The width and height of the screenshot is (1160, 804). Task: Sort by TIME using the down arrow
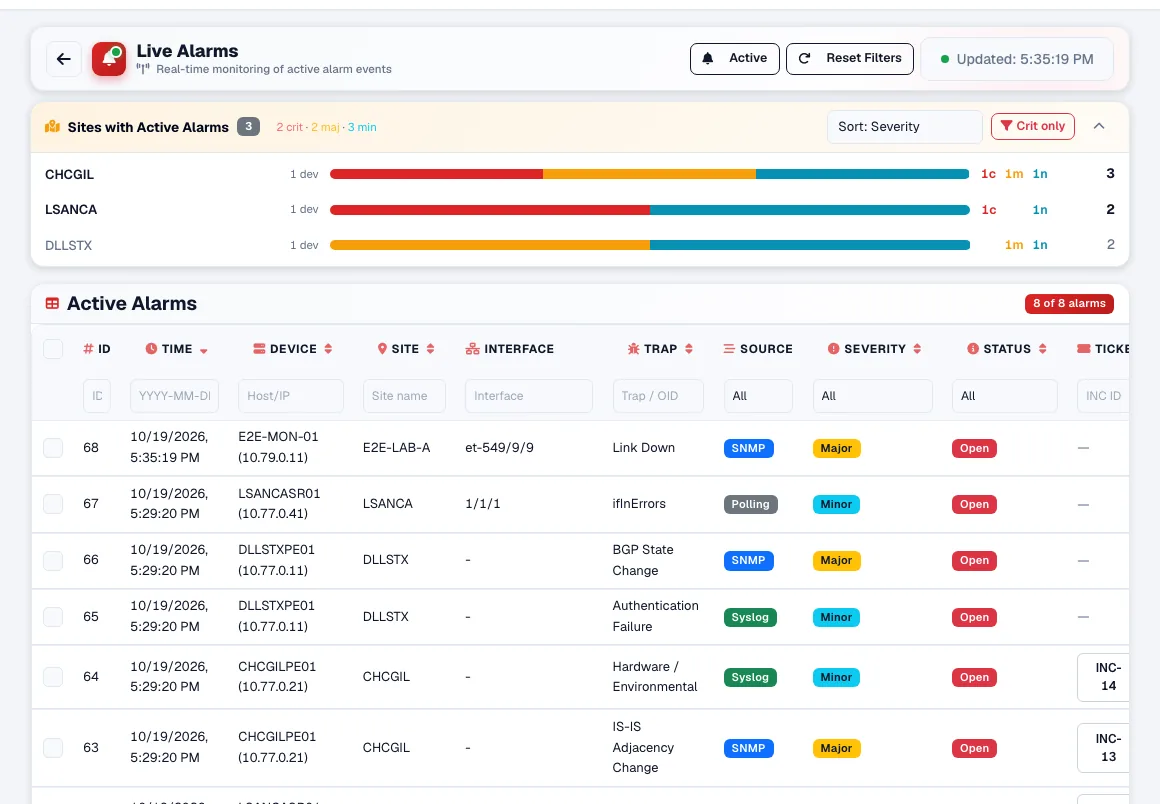click(203, 351)
